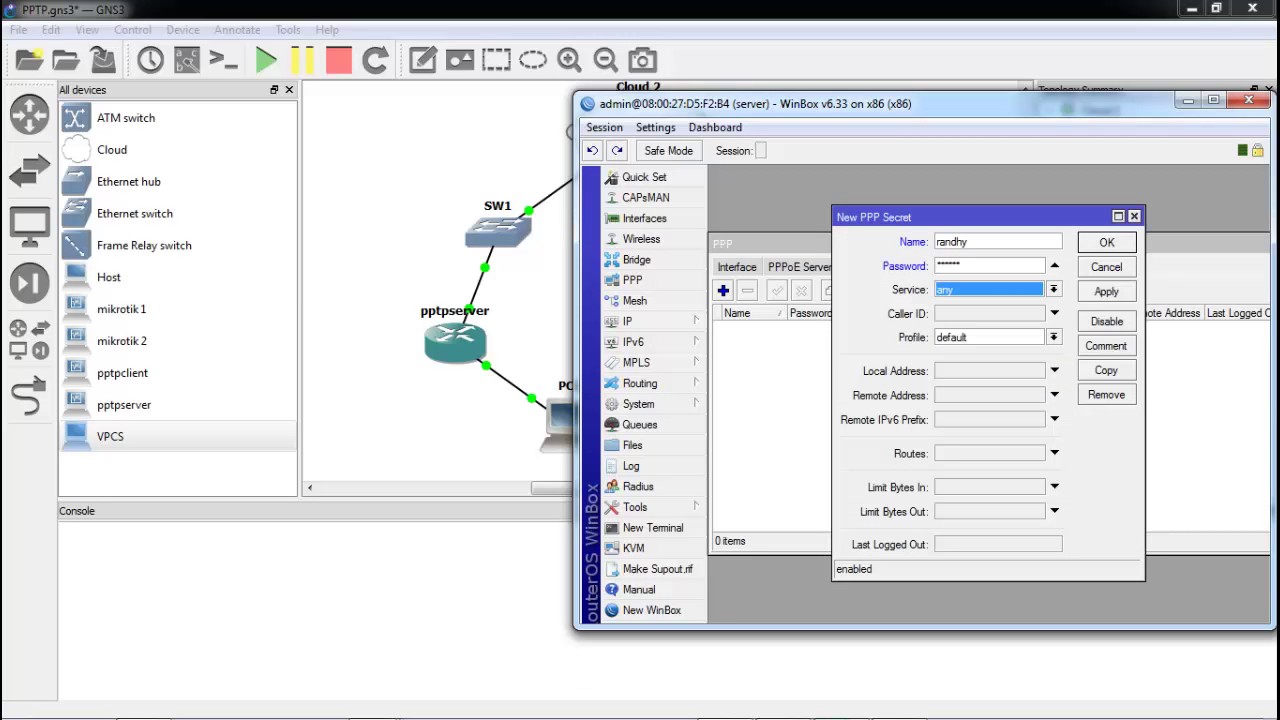
Task: Stop all nodes with the red square icon
Action: click(339, 60)
